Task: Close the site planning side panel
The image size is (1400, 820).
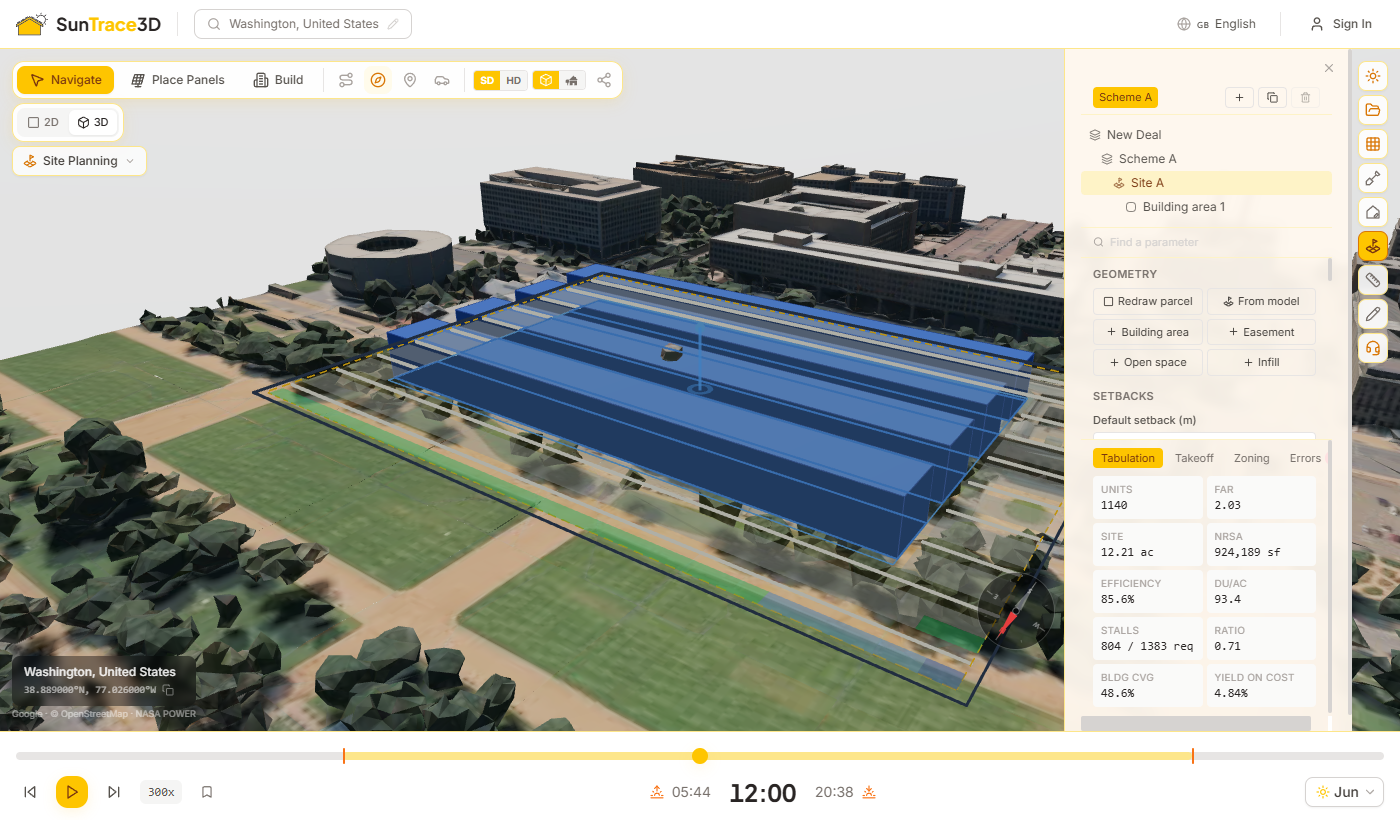Action: tap(1329, 68)
